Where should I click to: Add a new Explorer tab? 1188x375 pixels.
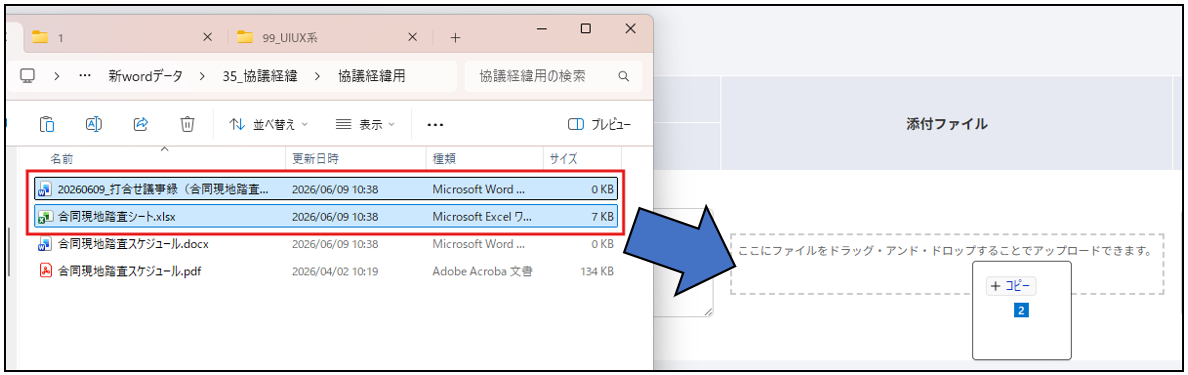point(455,37)
